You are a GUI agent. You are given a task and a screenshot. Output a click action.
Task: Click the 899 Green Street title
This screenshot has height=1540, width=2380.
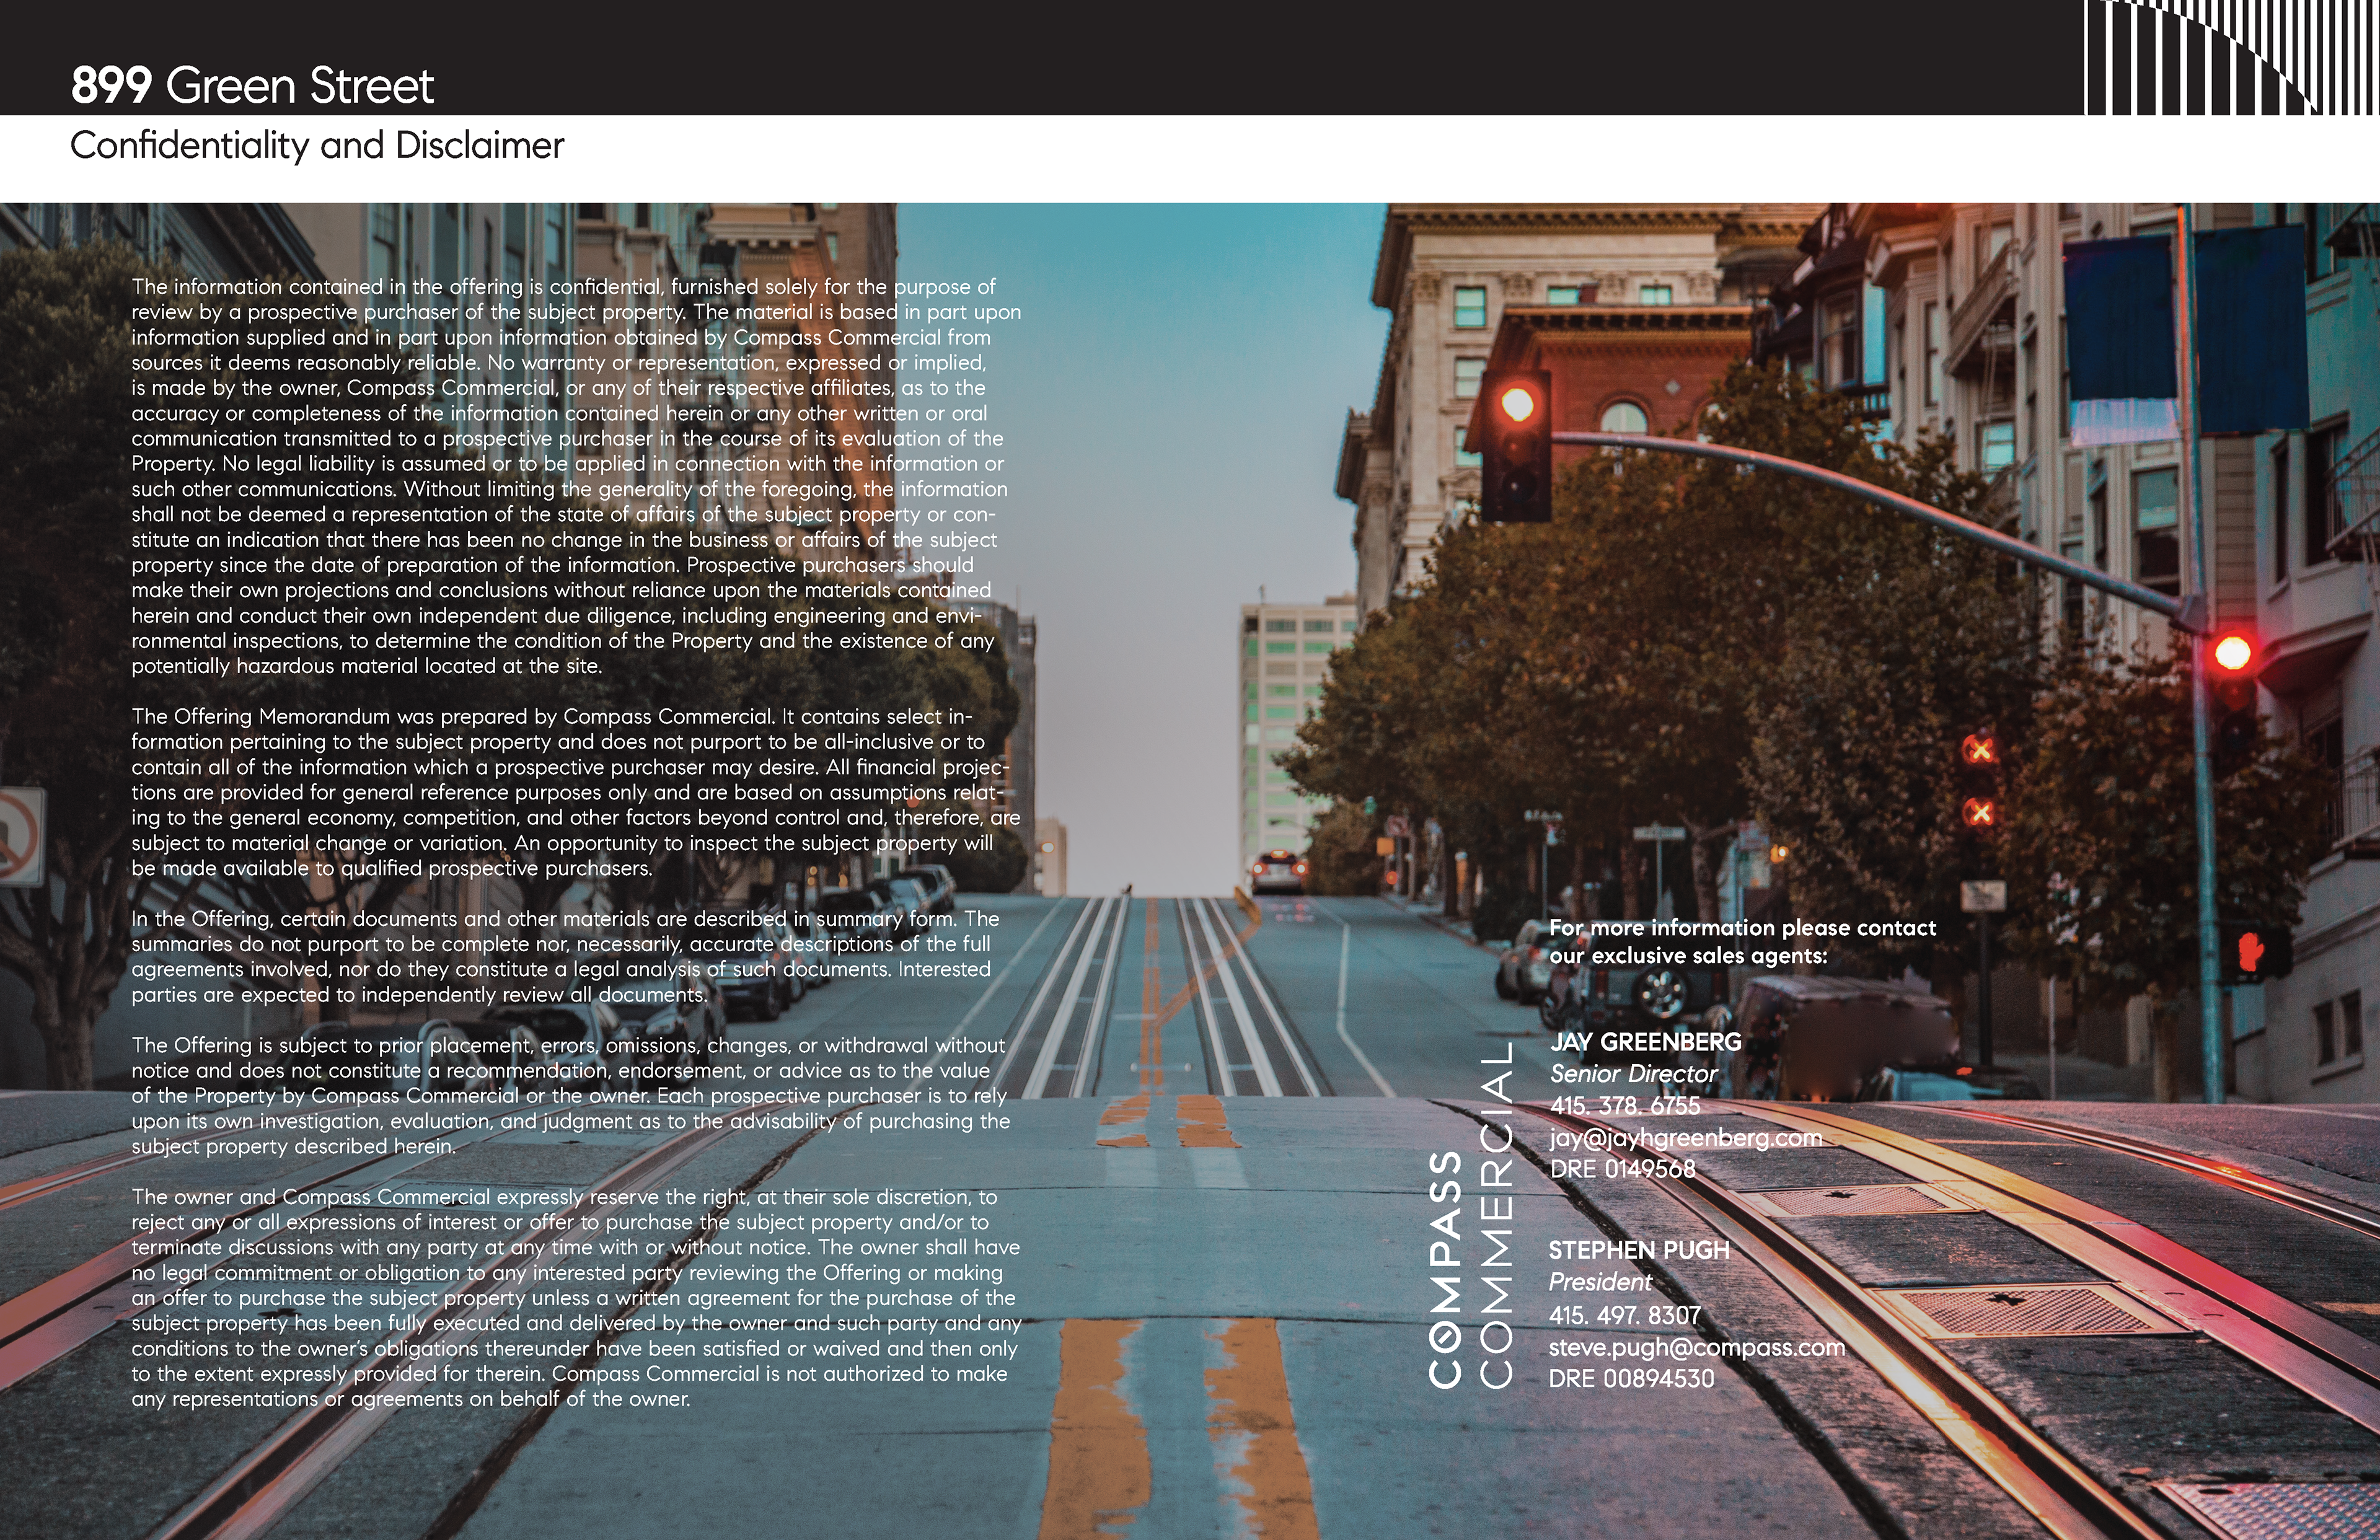252,86
